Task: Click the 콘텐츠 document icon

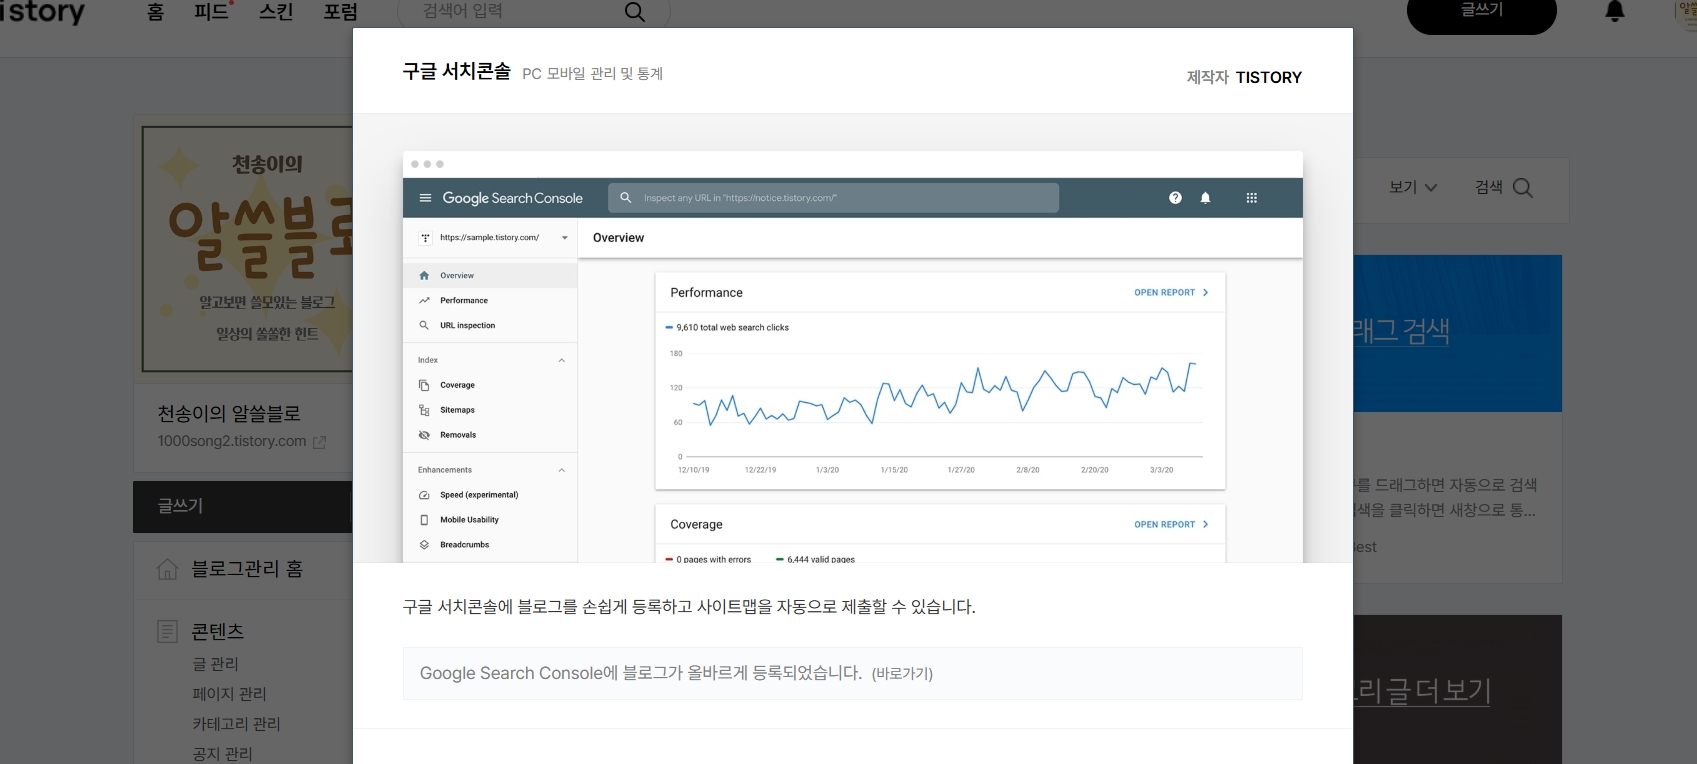Action: click(167, 632)
